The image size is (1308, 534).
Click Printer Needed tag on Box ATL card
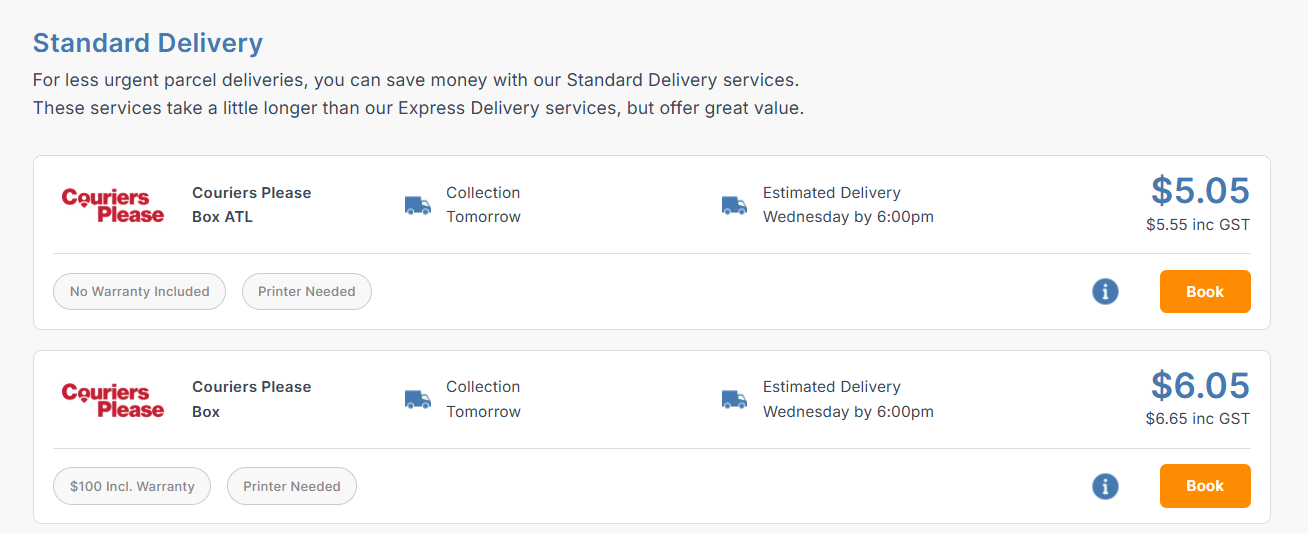pyautogui.click(x=307, y=292)
